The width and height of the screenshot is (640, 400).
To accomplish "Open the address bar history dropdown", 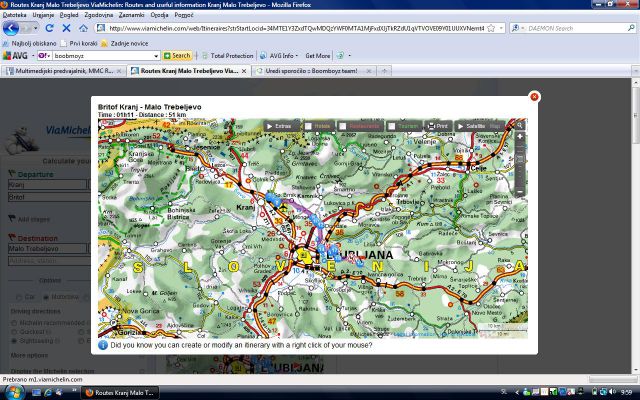I will tap(501, 28).
